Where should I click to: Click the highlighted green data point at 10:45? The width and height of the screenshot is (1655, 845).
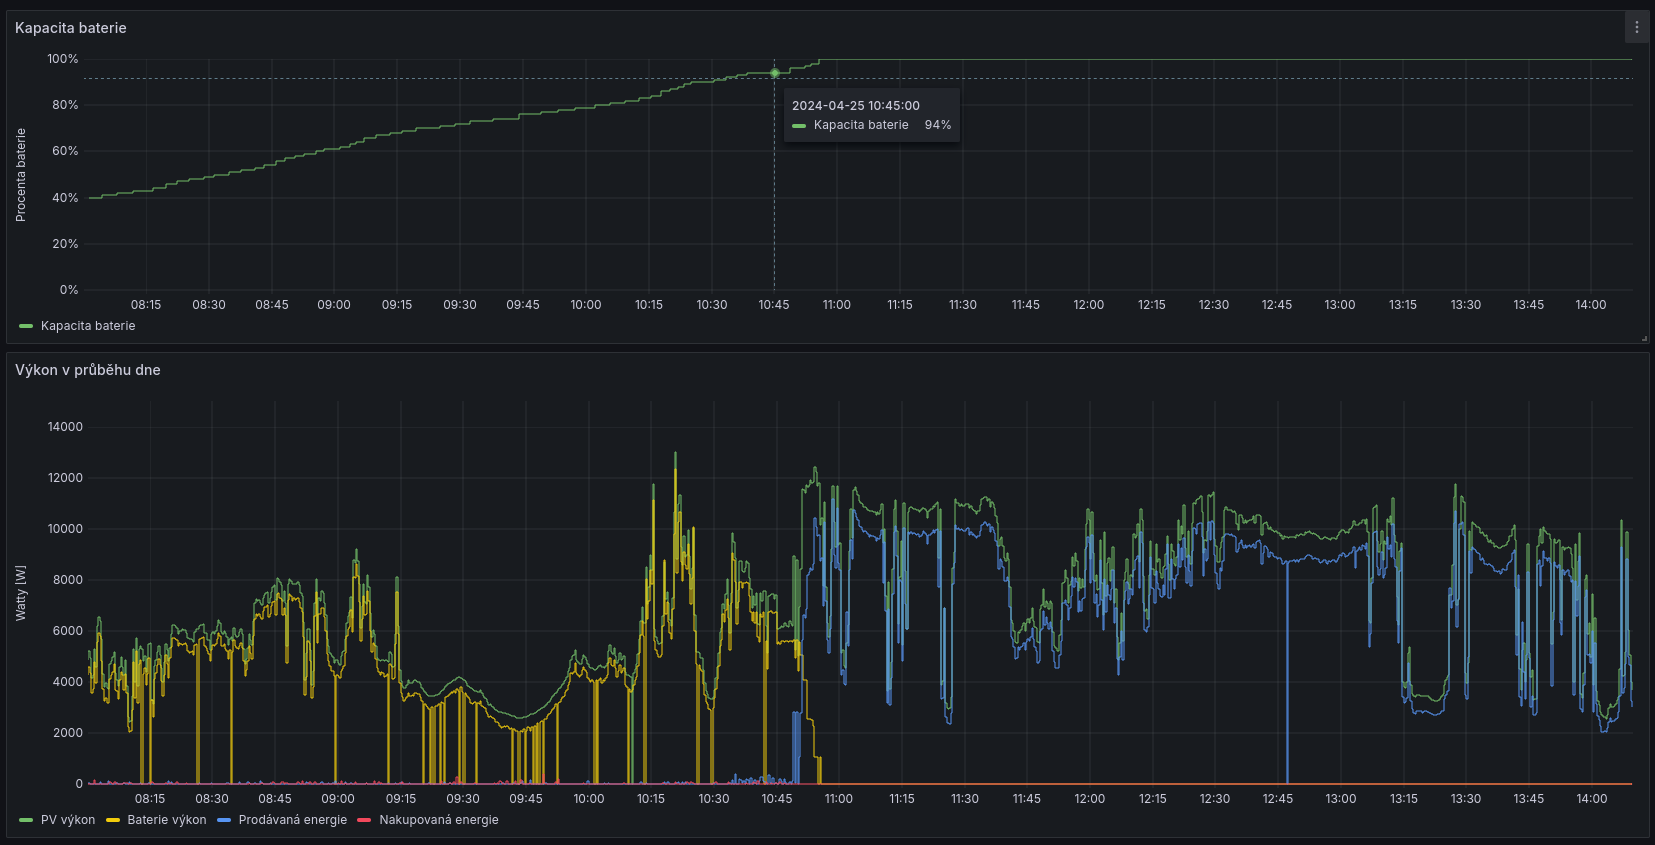click(x=774, y=73)
